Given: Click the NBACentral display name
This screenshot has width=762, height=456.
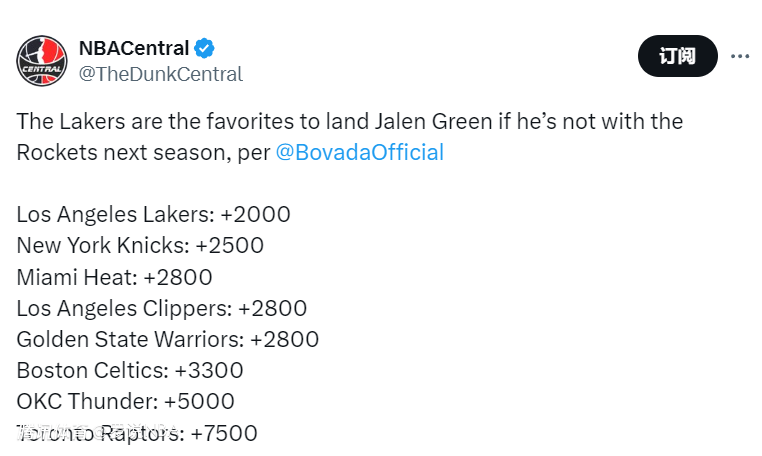Looking at the screenshot, I should pyautogui.click(x=133, y=48).
